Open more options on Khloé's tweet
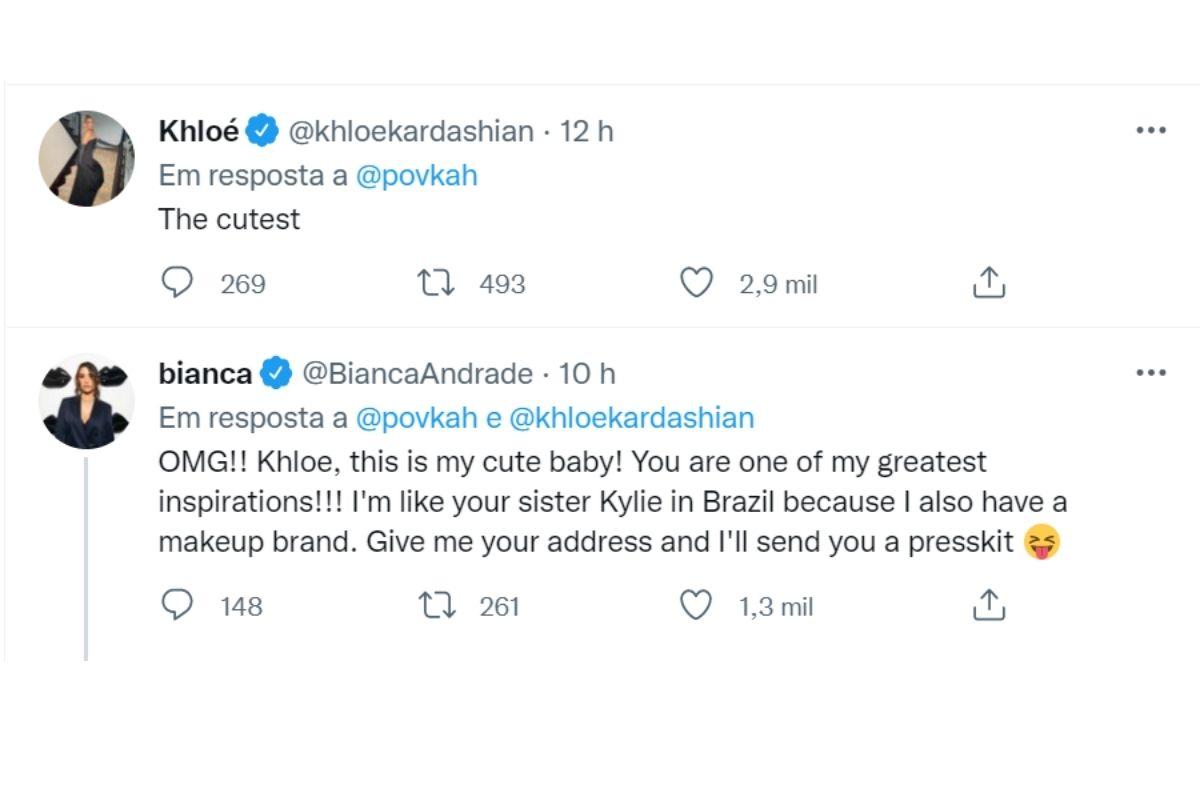Screen dimensions: 1200x800 pyautogui.click(x=1151, y=131)
